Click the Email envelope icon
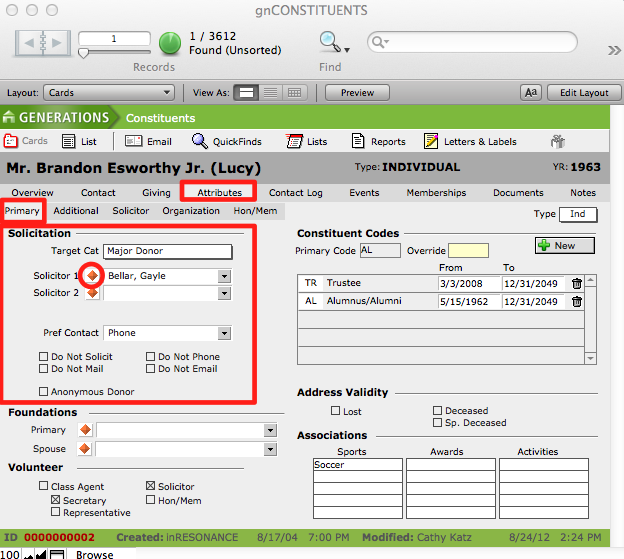 [133, 141]
